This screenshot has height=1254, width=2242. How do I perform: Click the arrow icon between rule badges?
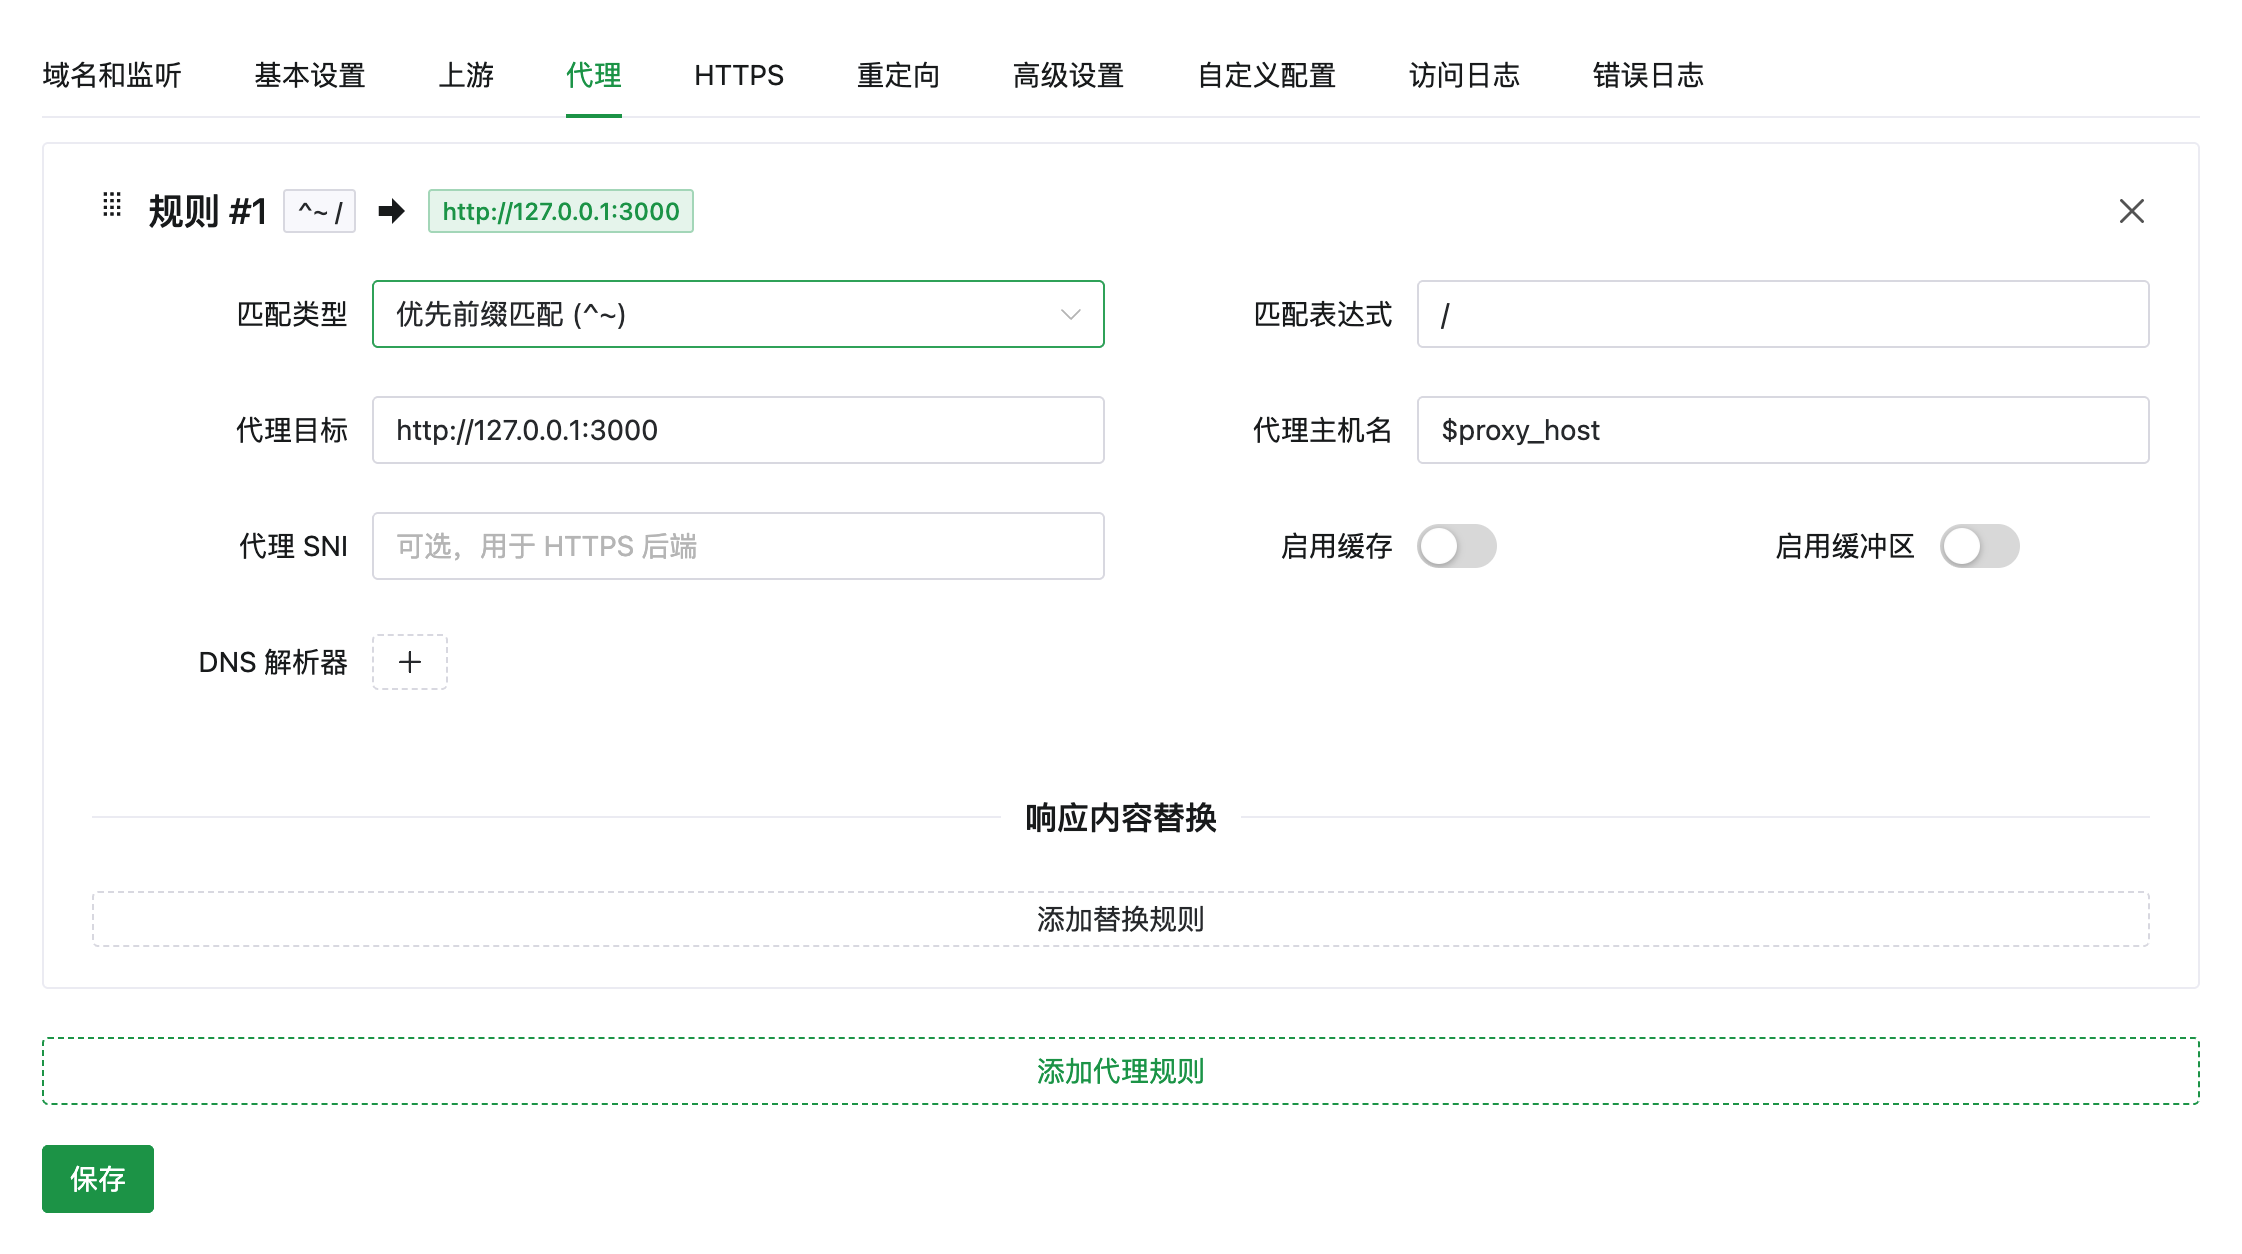coord(390,211)
